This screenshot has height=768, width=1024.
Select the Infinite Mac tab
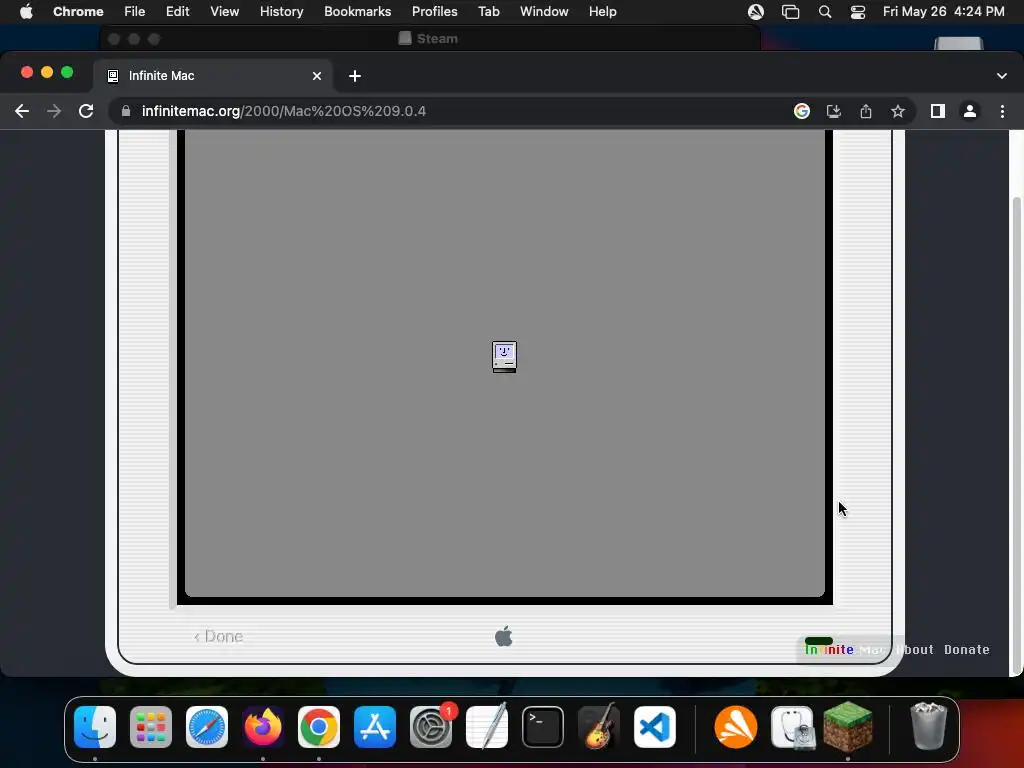tap(213, 76)
